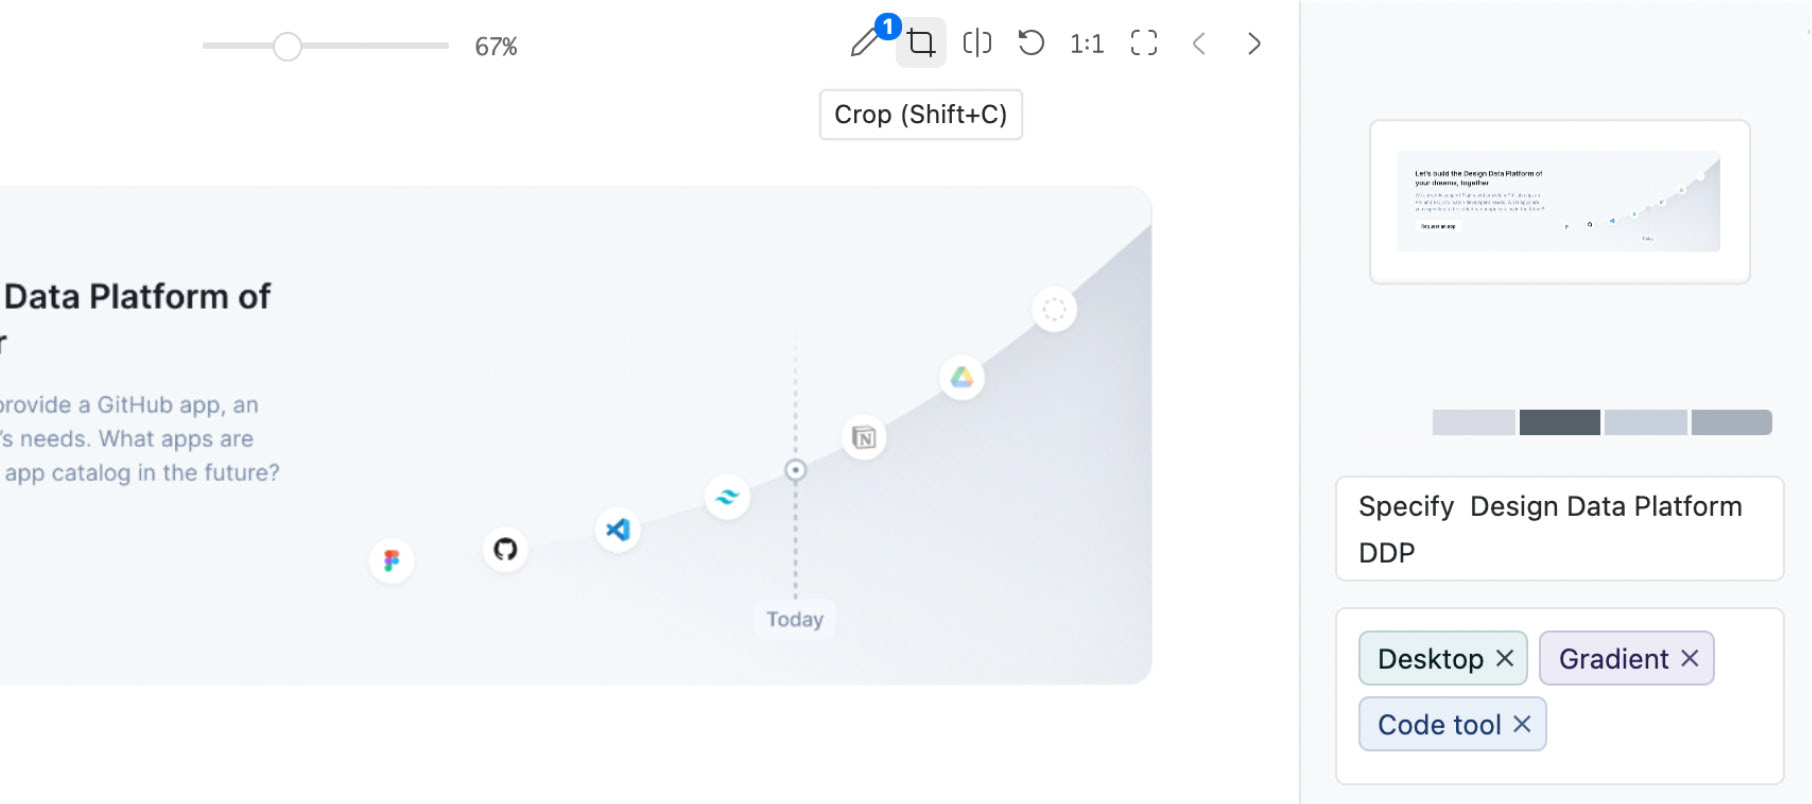Select the dark gray color swatch
The height and width of the screenshot is (804, 1812).
[1560, 422]
